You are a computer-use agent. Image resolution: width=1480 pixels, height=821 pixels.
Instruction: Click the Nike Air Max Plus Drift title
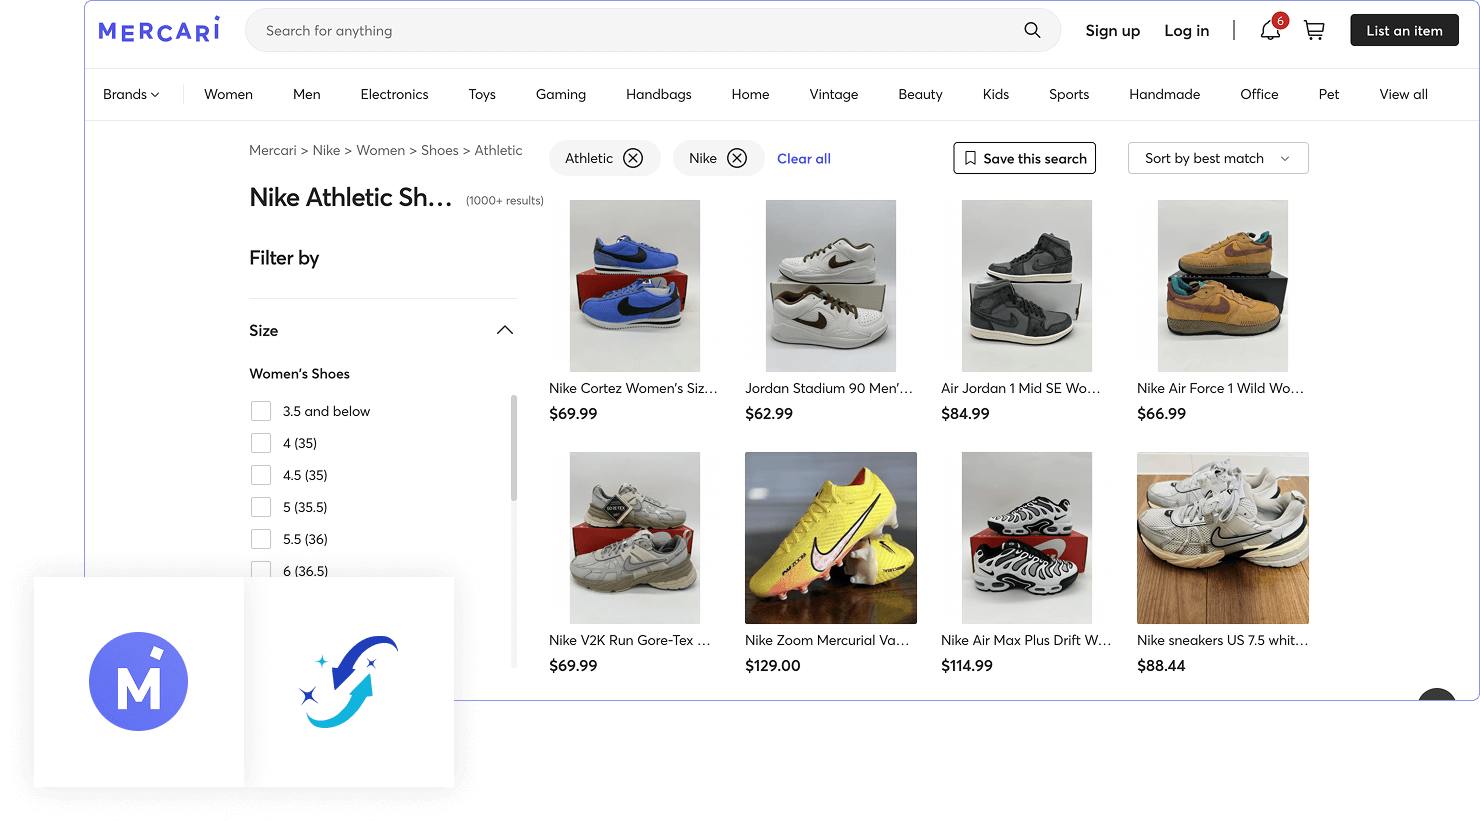(1026, 640)
